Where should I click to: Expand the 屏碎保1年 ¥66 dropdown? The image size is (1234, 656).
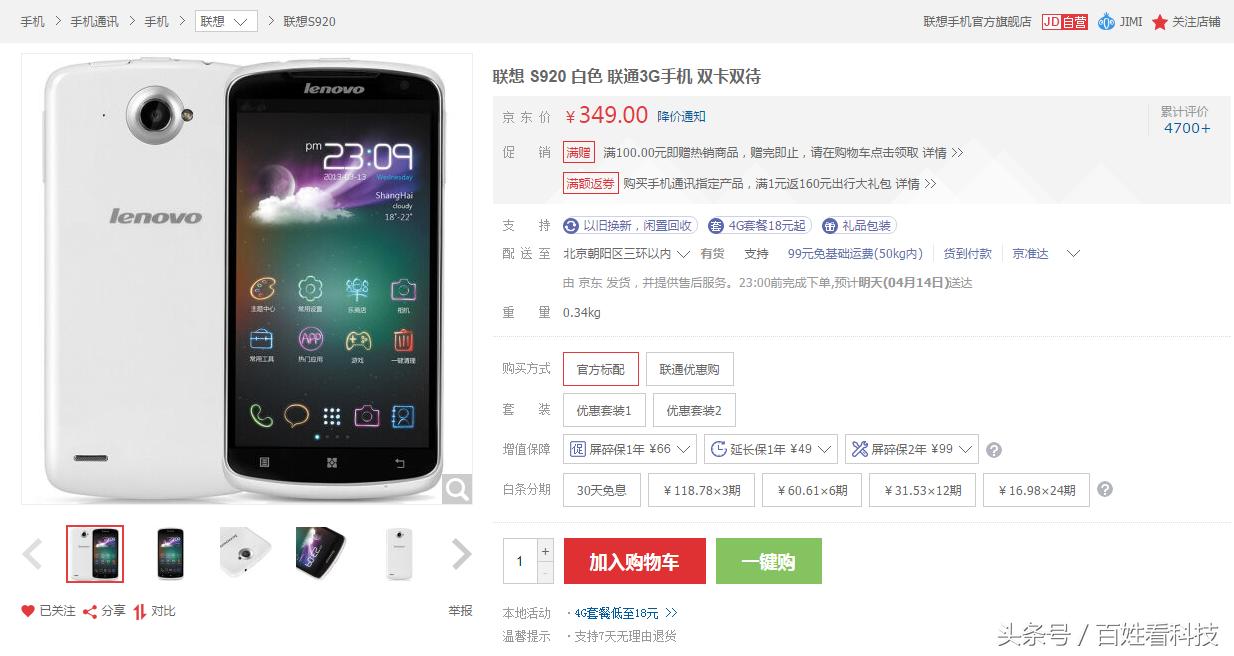(x=630, y=450)
